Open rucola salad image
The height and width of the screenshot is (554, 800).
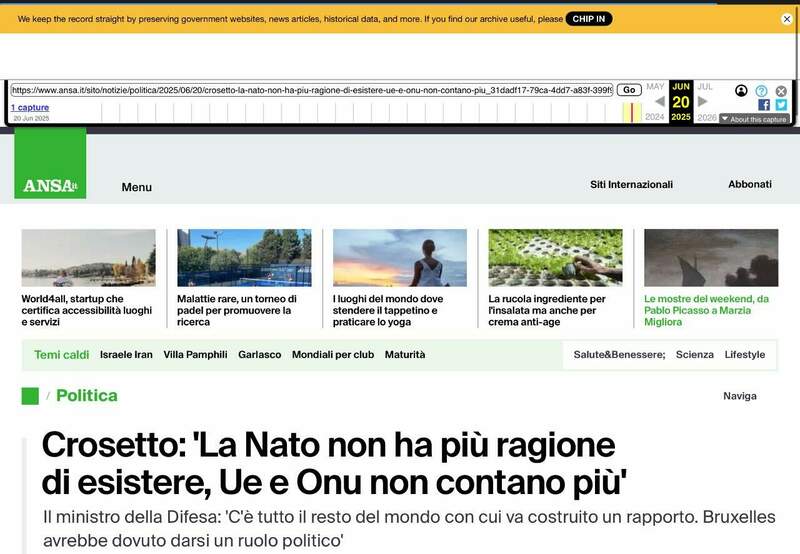[x=555, y=258]
